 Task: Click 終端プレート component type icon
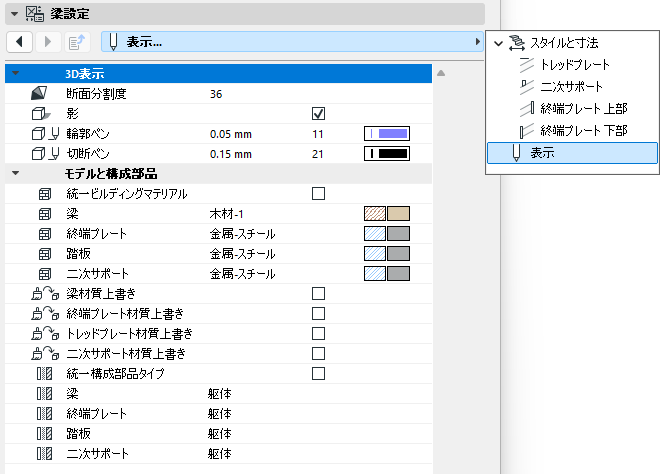45,413
